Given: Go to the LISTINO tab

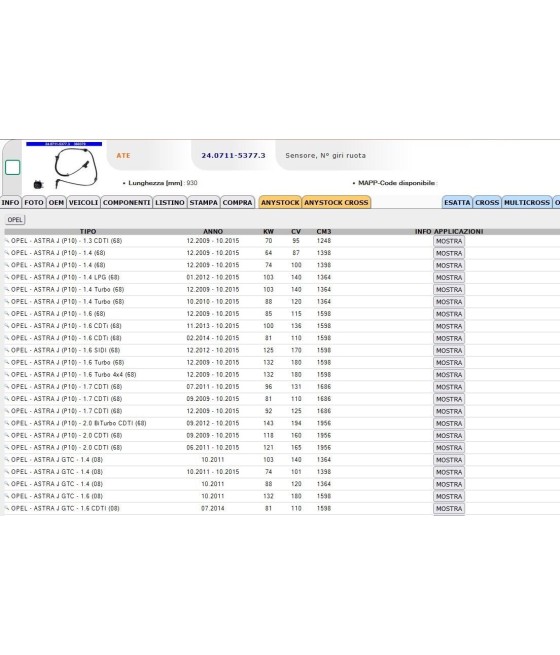Looking at the screenshot, I should [170, 202].
